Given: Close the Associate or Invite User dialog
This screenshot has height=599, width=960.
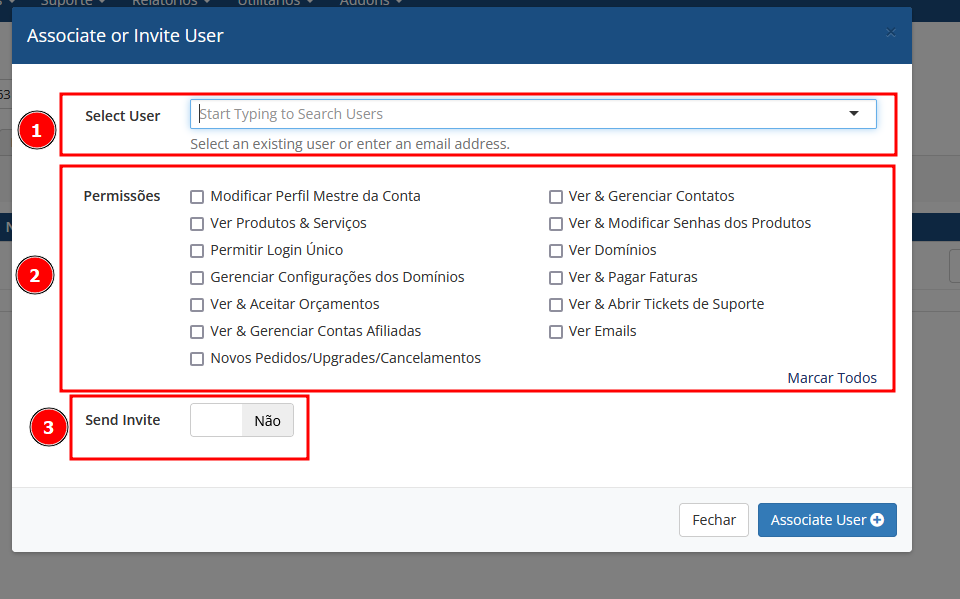Looking at the screenshot, I should click(891, 32).
